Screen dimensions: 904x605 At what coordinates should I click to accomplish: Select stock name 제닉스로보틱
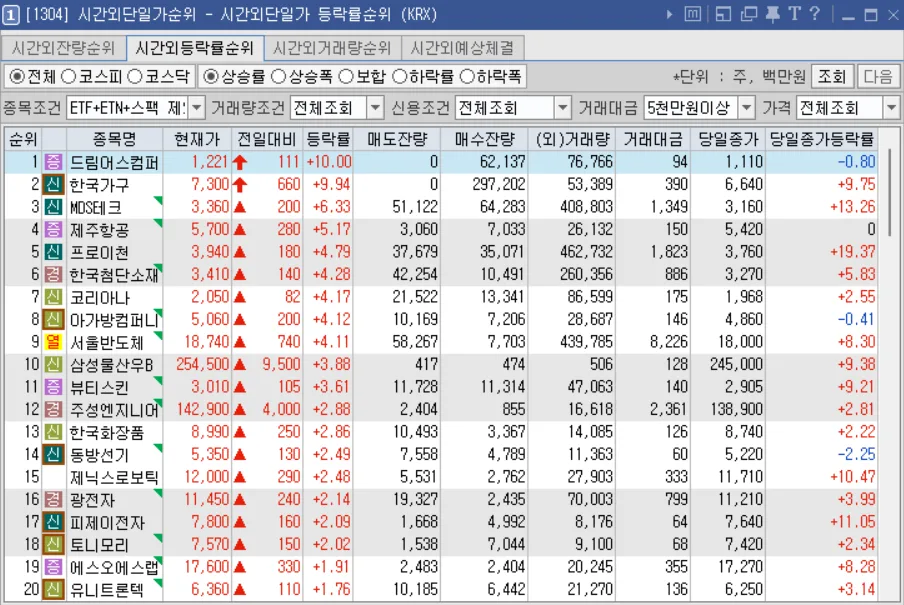click(114, 478)
